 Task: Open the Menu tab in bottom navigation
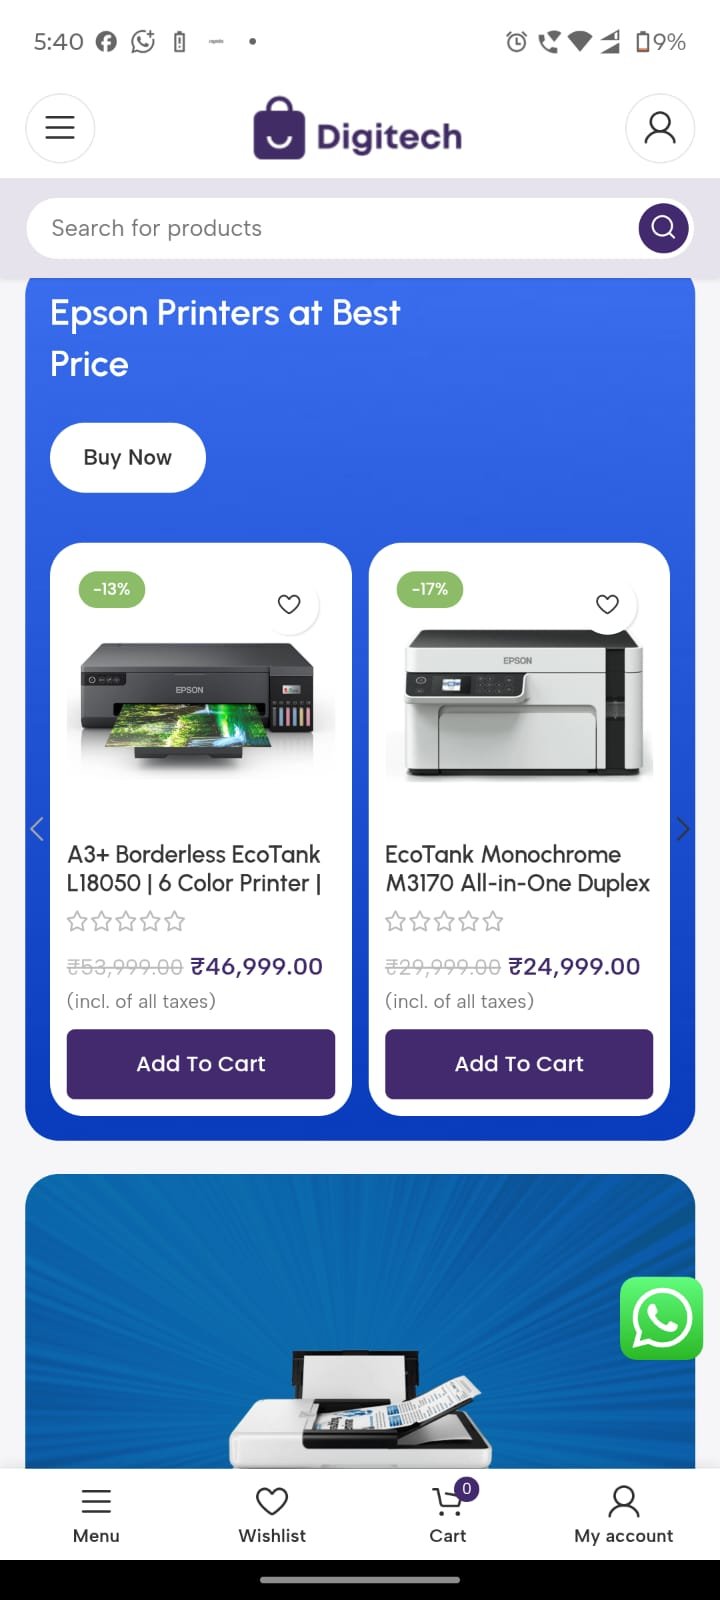pyautogui.click(x=96, y=1514)
